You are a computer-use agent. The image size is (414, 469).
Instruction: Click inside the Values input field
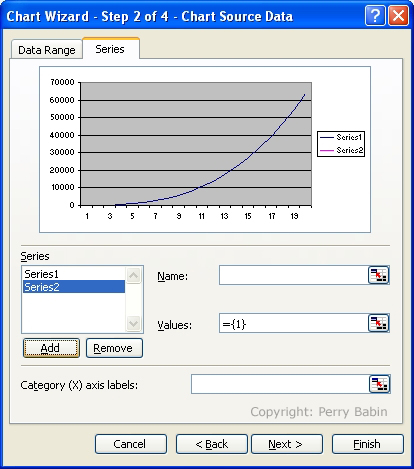pos(293,323)
